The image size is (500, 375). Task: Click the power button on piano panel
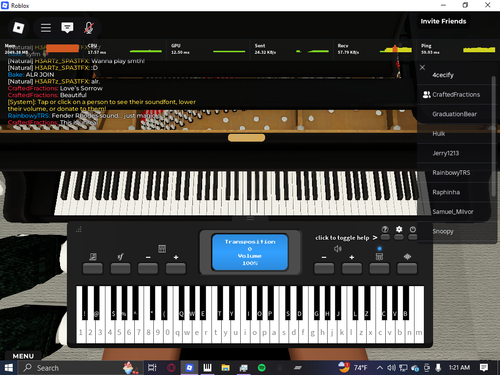(413, 237)
